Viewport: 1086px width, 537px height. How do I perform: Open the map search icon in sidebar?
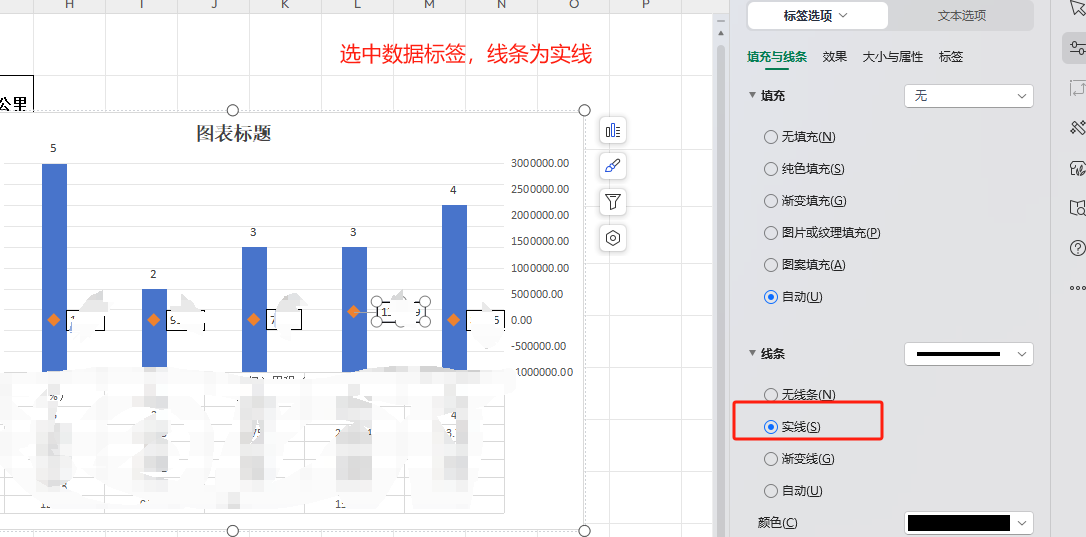[x=1077, y=208]
